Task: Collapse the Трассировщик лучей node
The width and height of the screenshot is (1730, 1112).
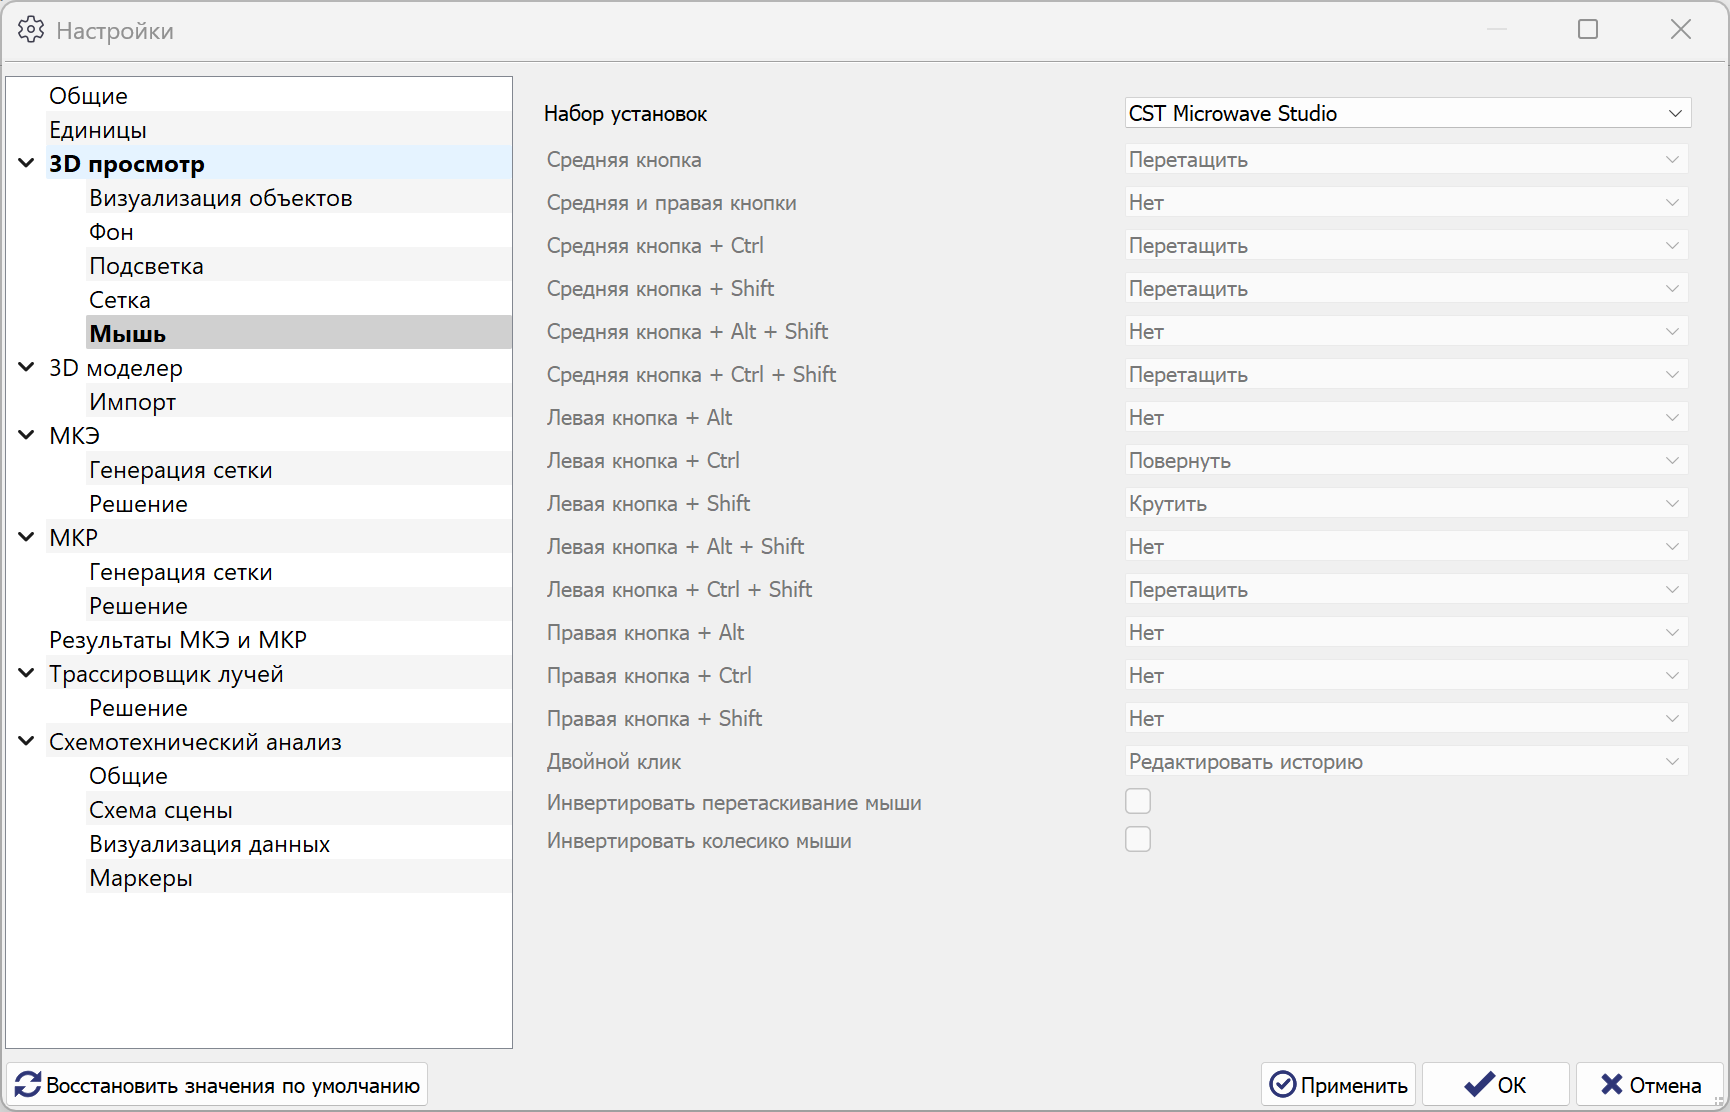Action: (27, 673)
